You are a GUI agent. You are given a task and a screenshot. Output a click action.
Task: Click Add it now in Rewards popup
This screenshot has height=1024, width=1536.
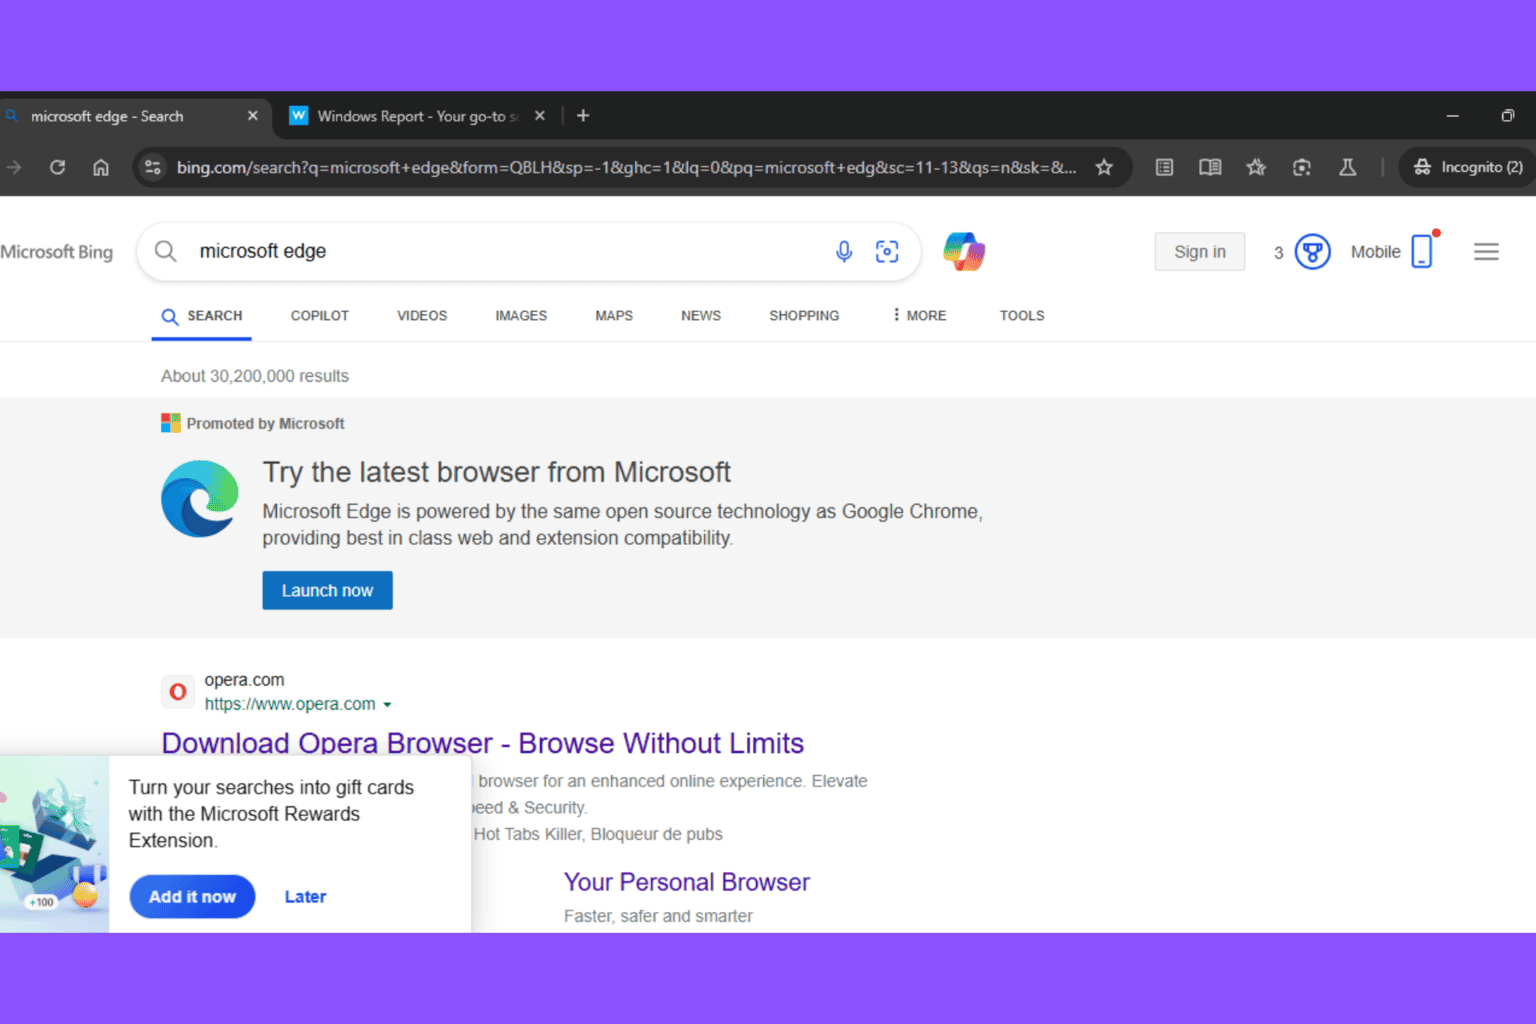pyautogui.click(x=192, y=897)
